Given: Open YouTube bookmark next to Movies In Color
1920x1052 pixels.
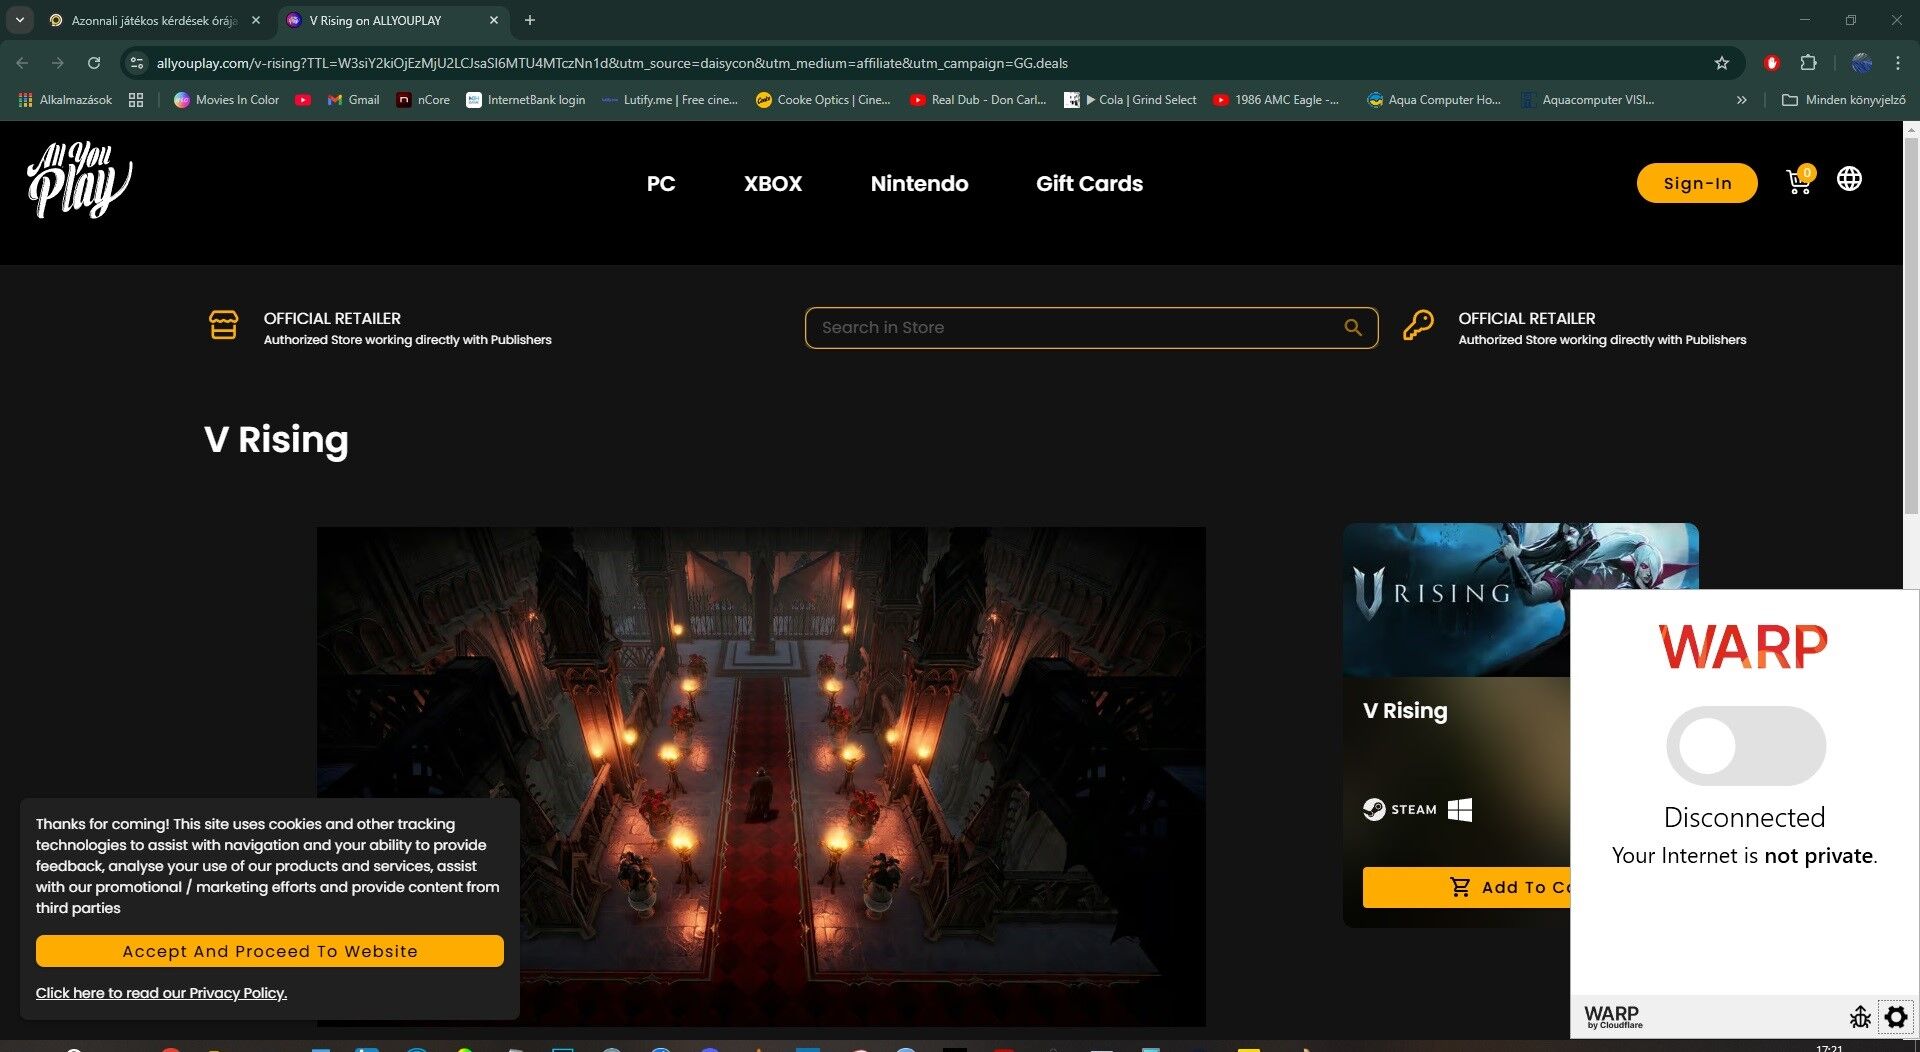Looking at the screenshot, I should [303, 100].
